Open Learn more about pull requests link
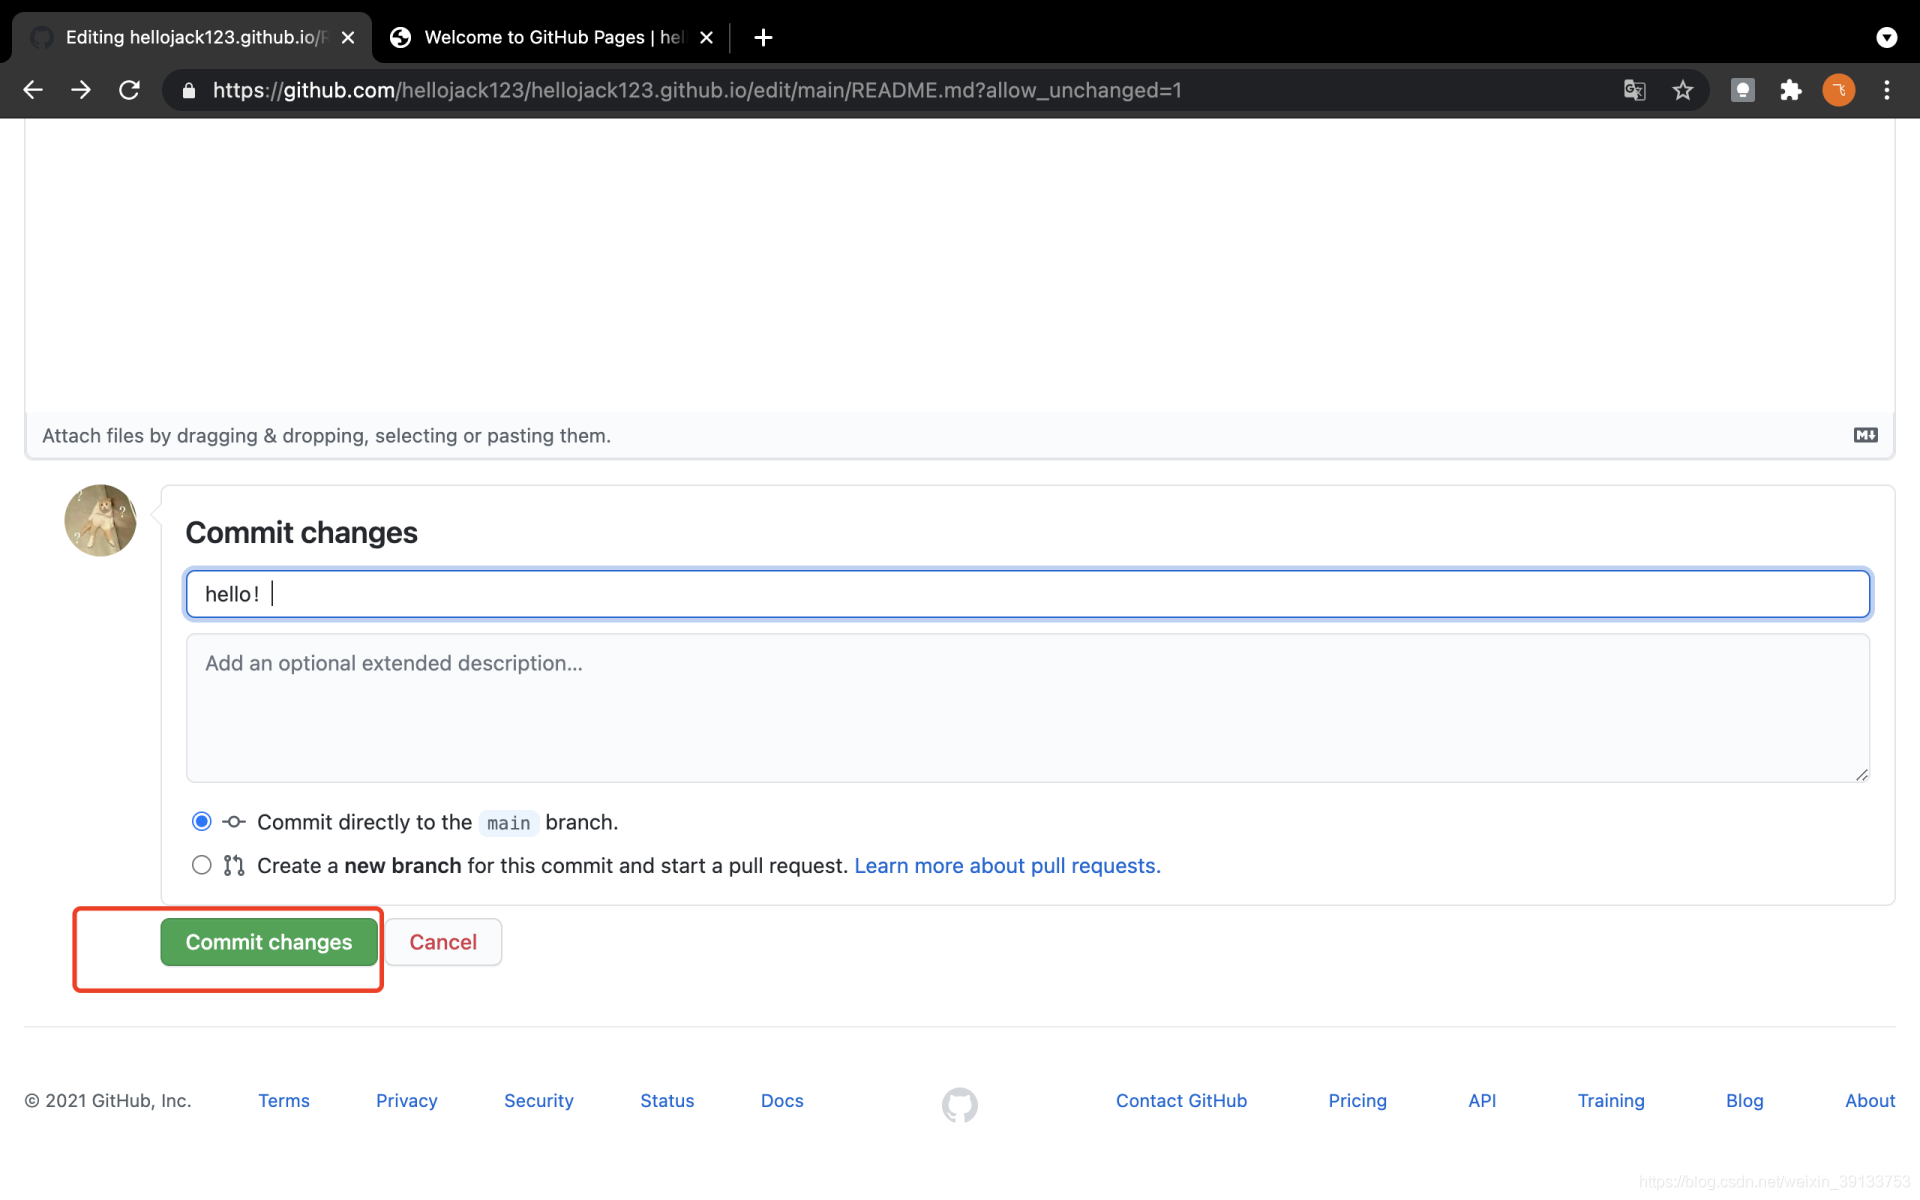This screenshot has height=1200, width=1920. [1007, 866]
